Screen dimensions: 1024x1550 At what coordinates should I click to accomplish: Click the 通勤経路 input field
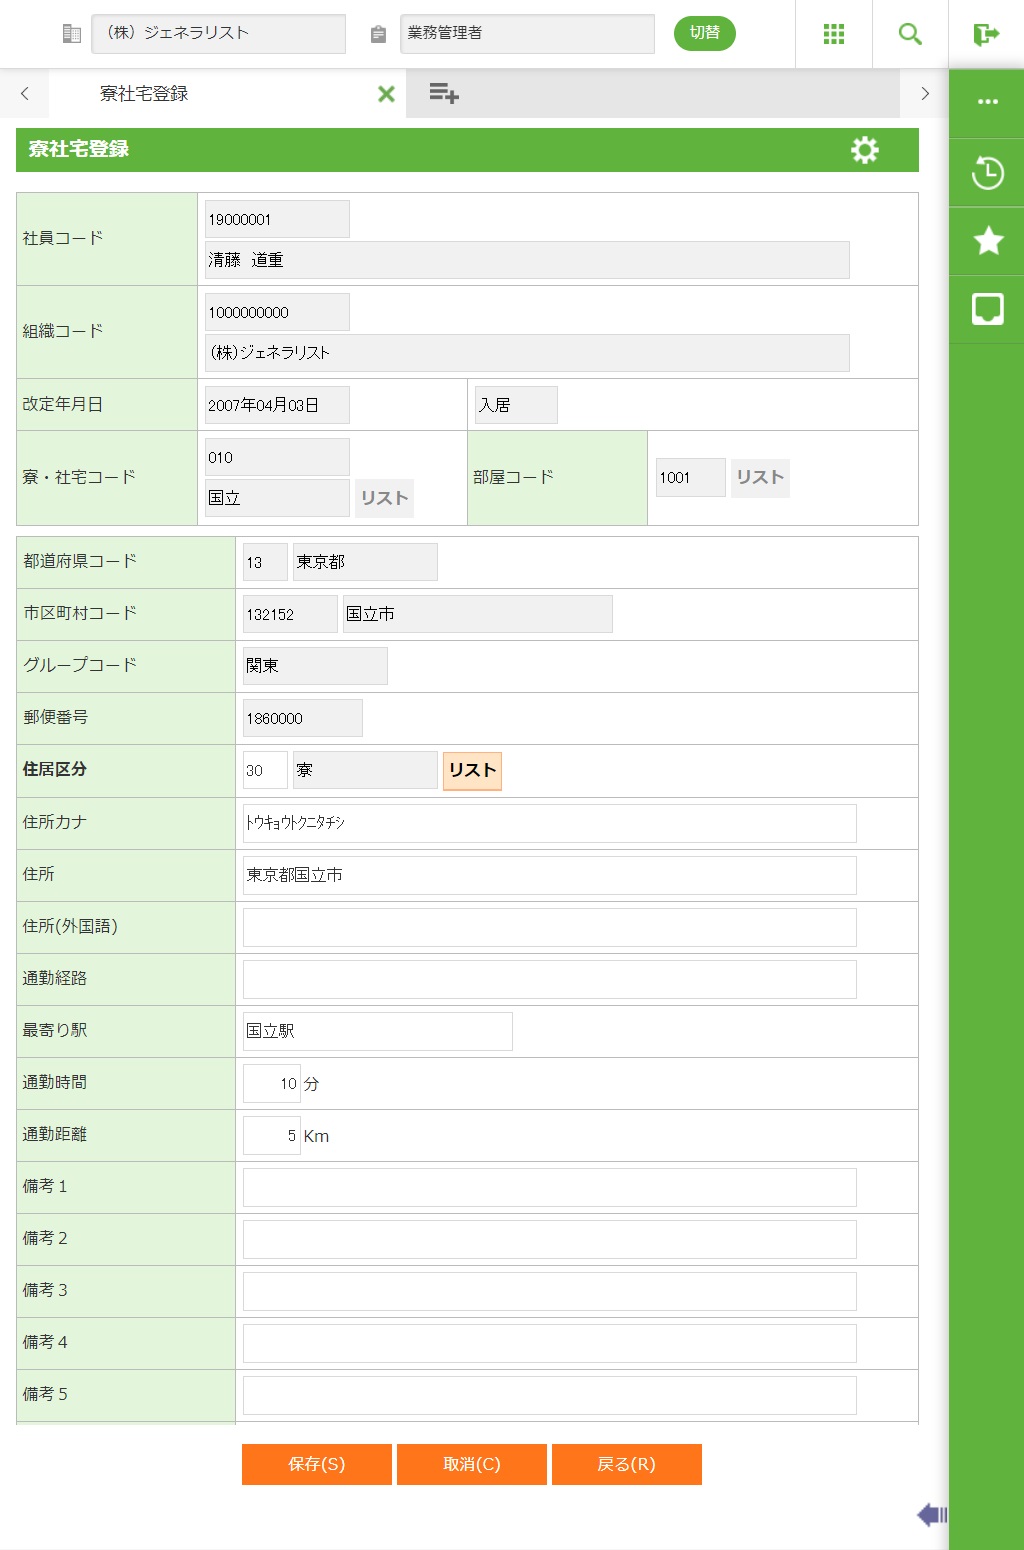pyautogui.click(x=549, y=979)
